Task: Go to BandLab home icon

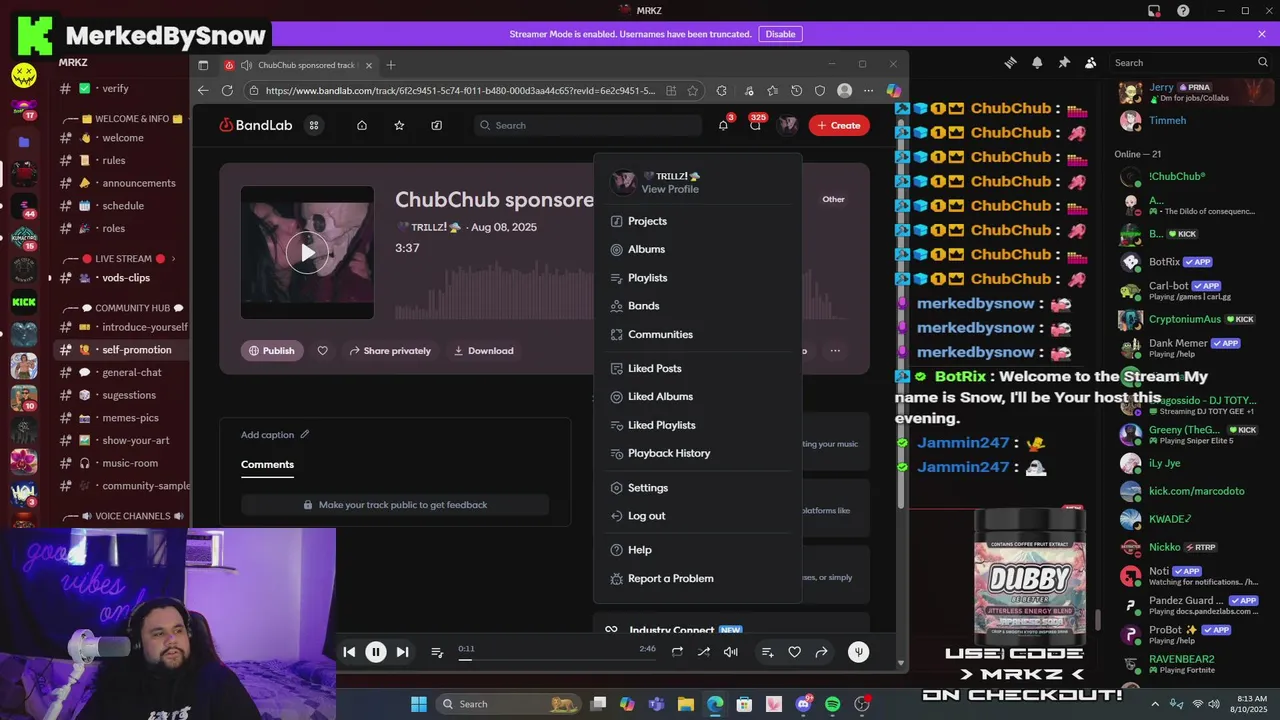Action: pos(362,125)
